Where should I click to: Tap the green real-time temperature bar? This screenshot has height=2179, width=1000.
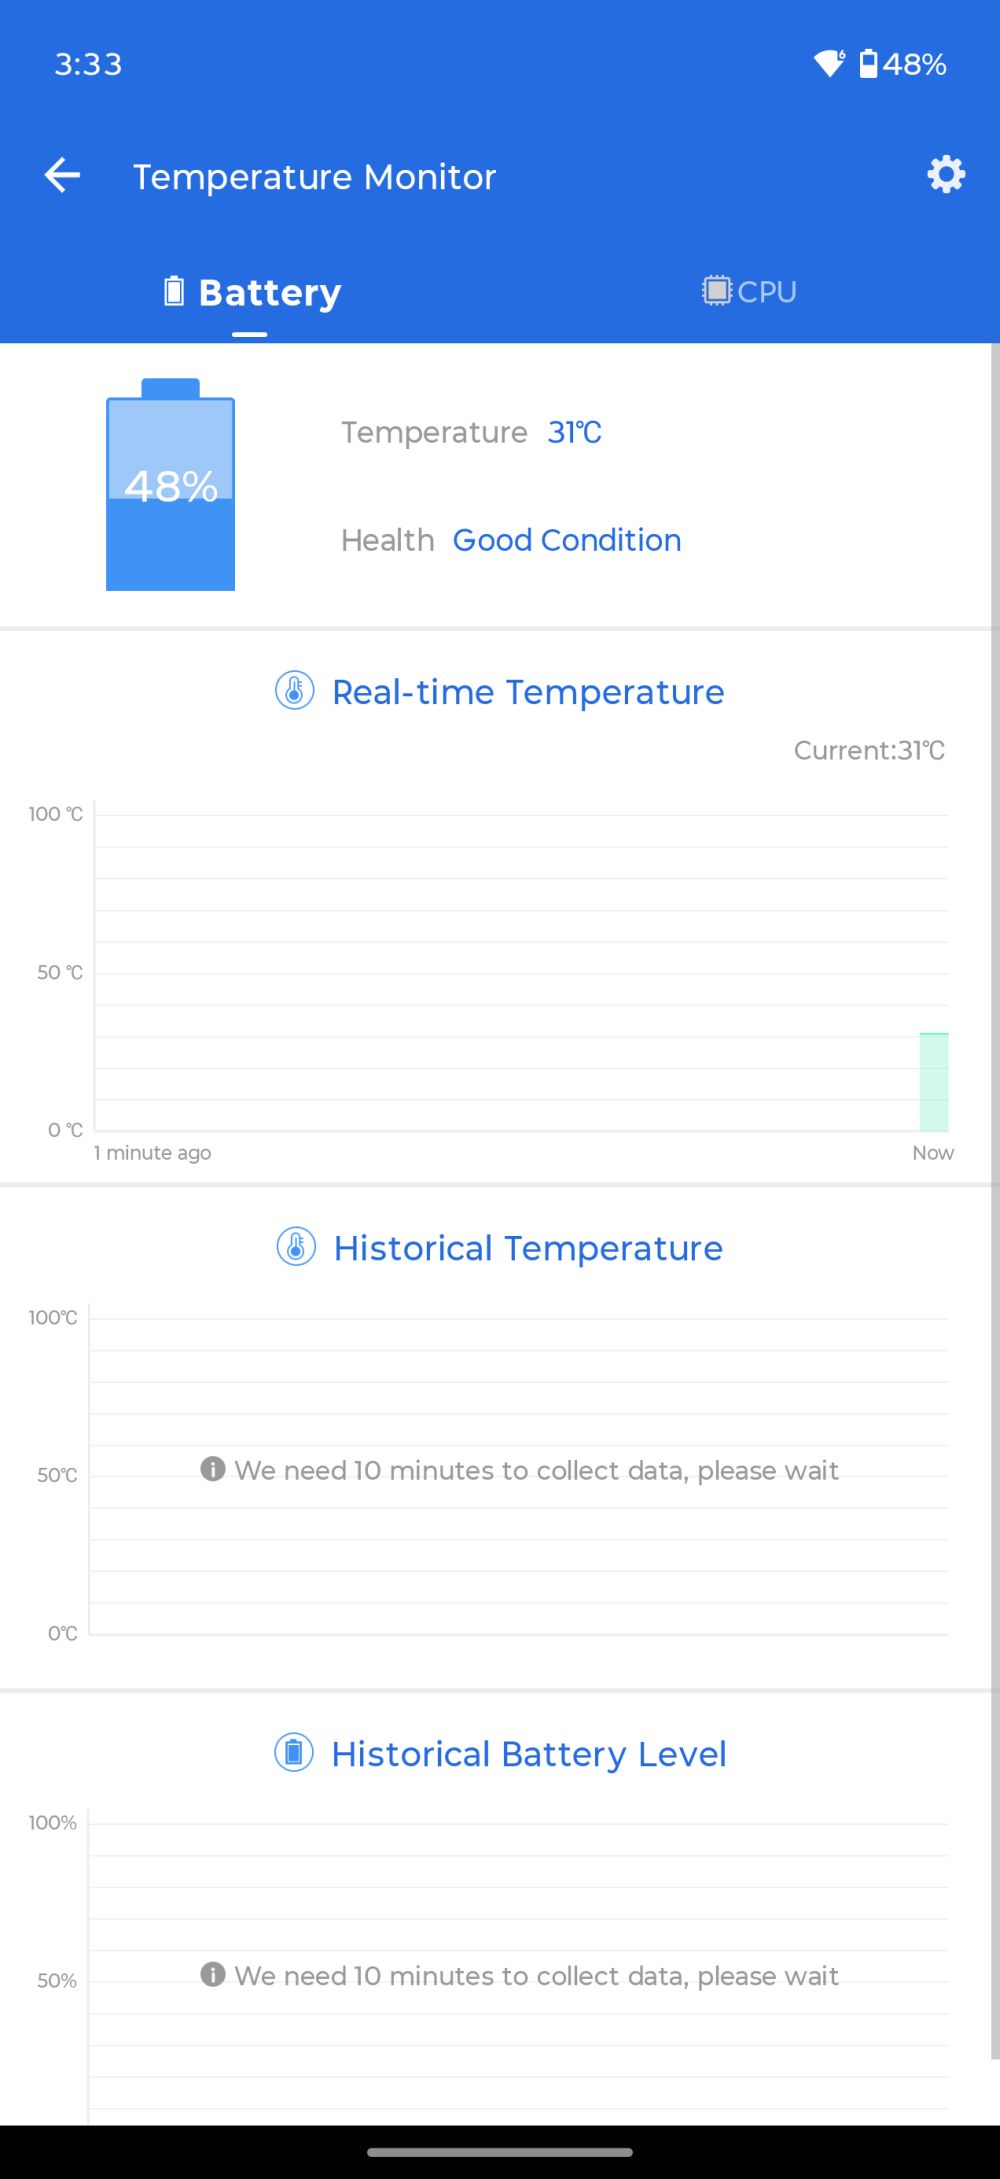coord(934,1081)
